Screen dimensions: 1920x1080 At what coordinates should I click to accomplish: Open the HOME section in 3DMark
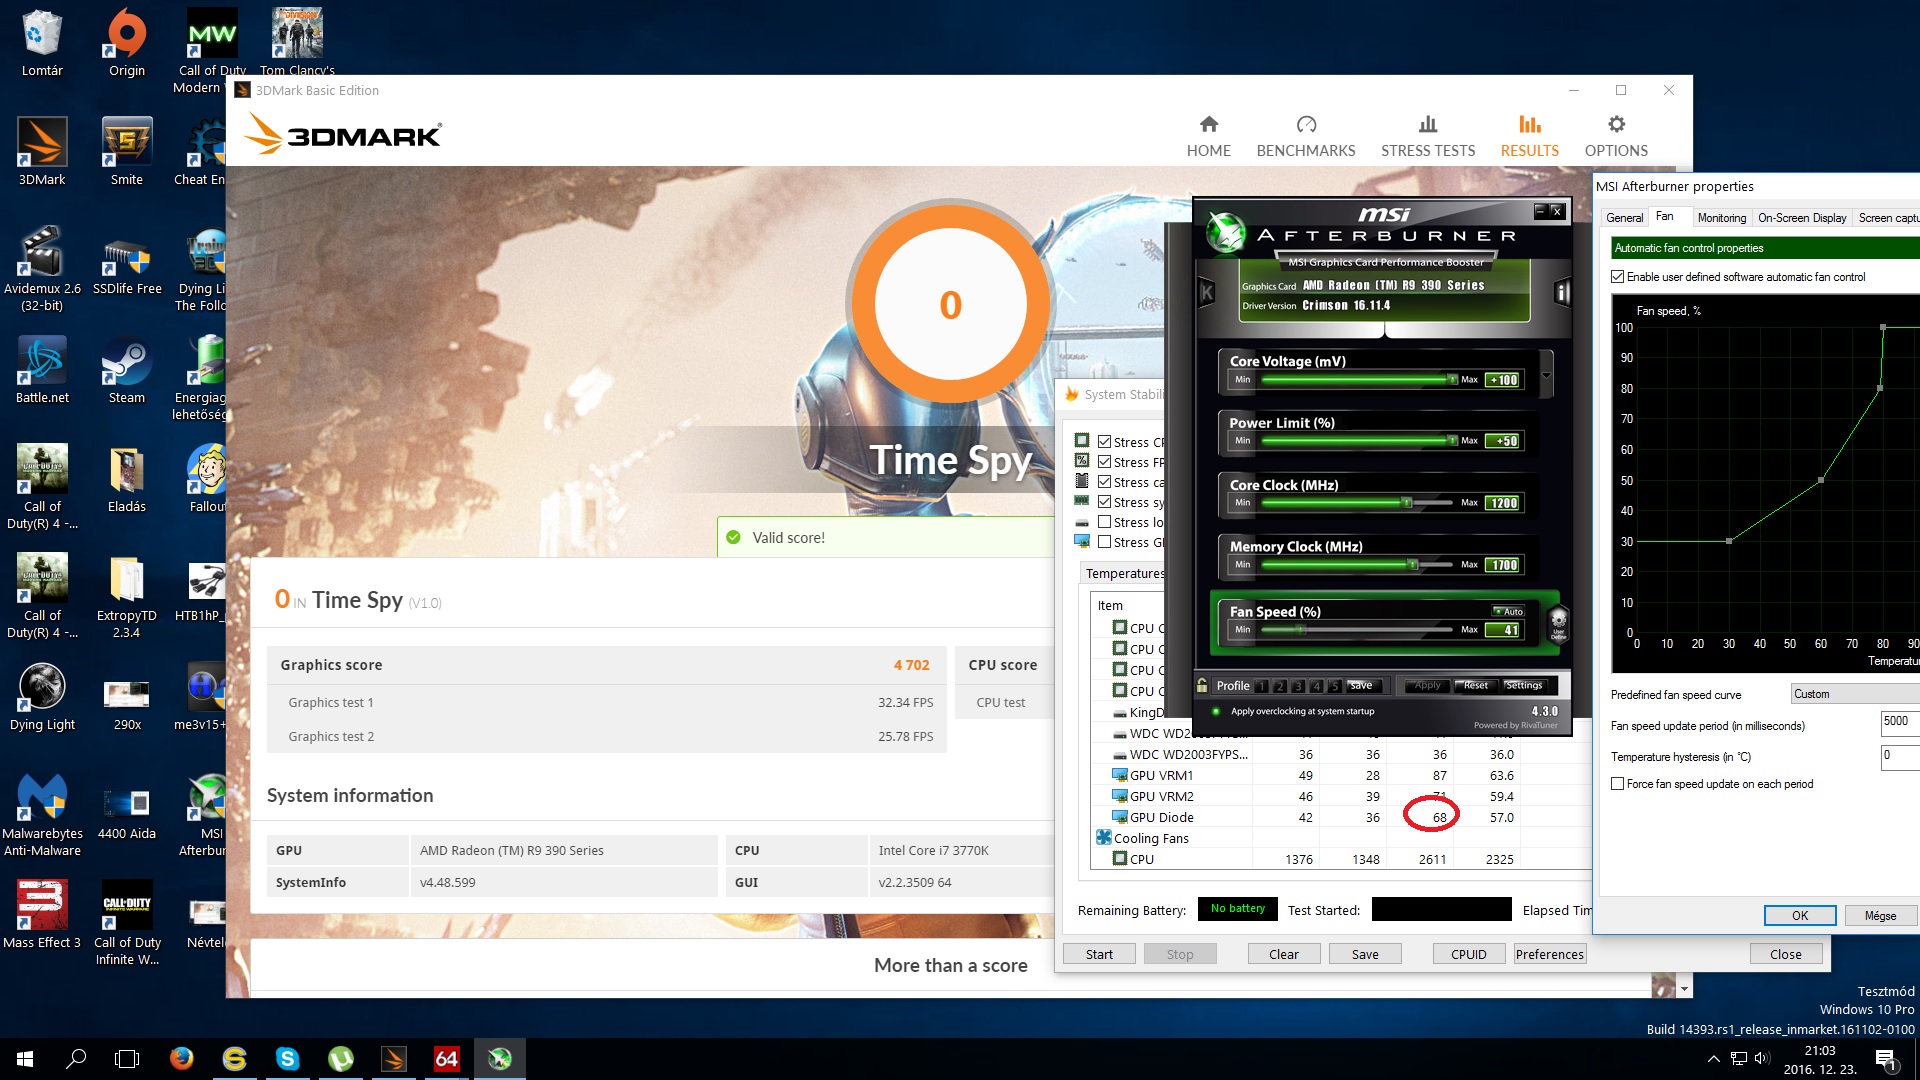[x=1208, y=137]
